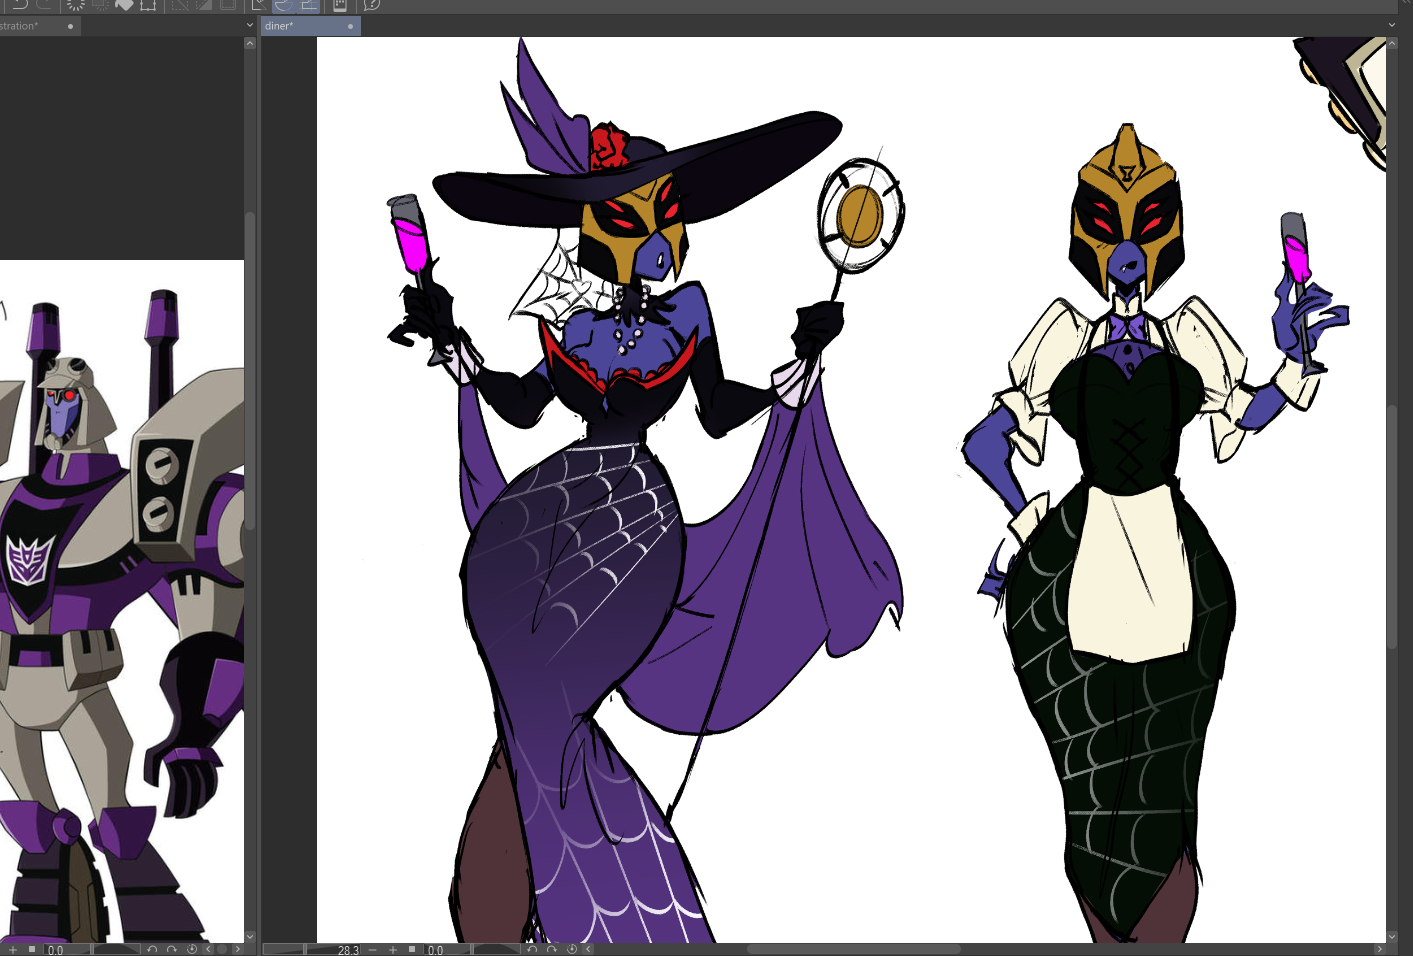Screen dimensions: 1413x956
Task: Open the tab list dropdown for the diner canvas
Action: click(x=1391, y=25)
